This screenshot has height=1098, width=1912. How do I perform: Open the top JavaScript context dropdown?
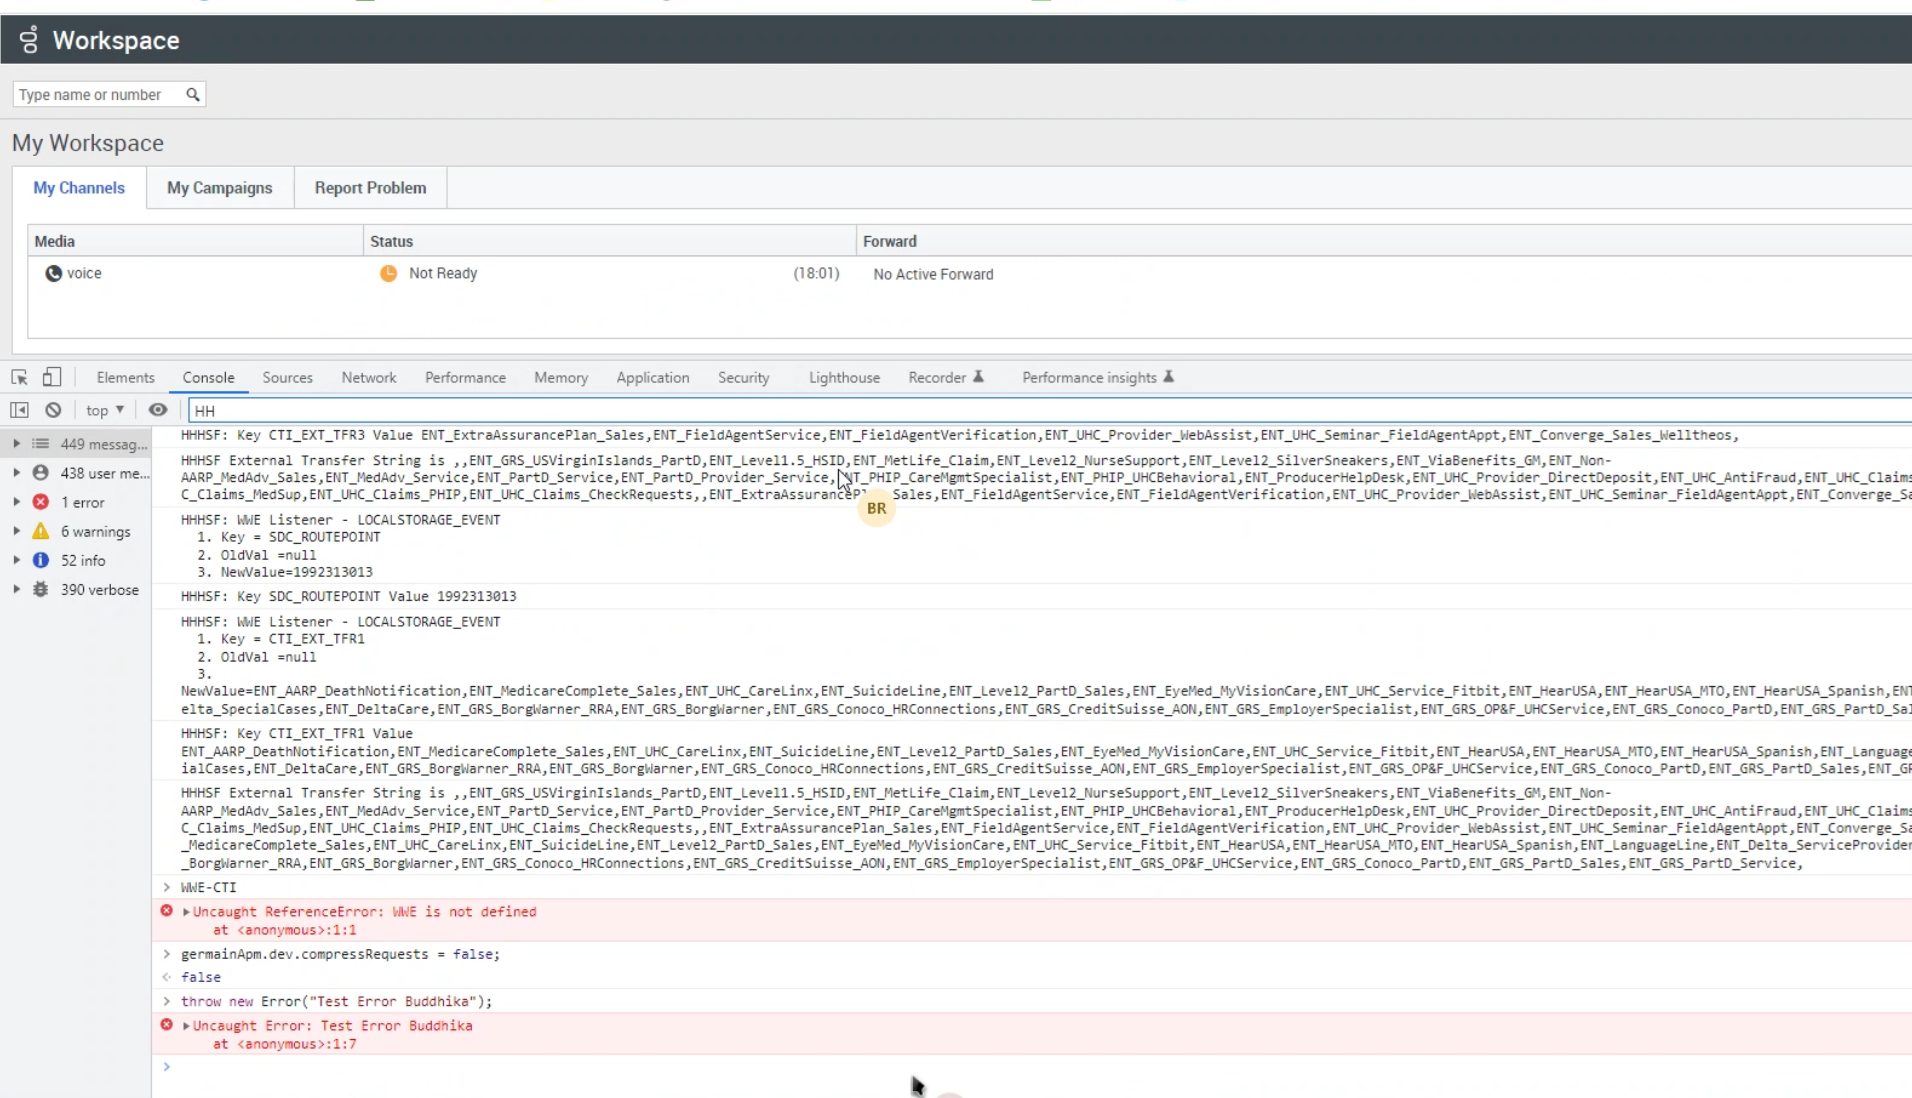tap(105, 410)
